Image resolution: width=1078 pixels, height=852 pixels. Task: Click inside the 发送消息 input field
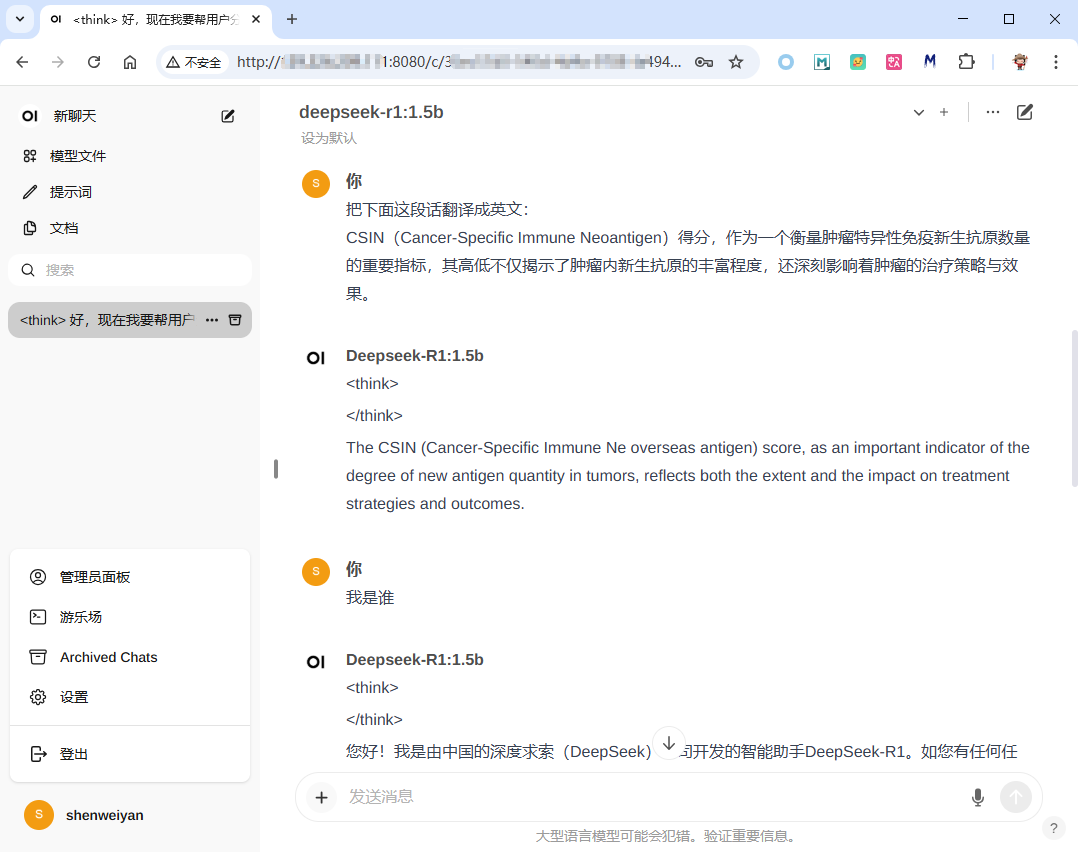[600, 797]
